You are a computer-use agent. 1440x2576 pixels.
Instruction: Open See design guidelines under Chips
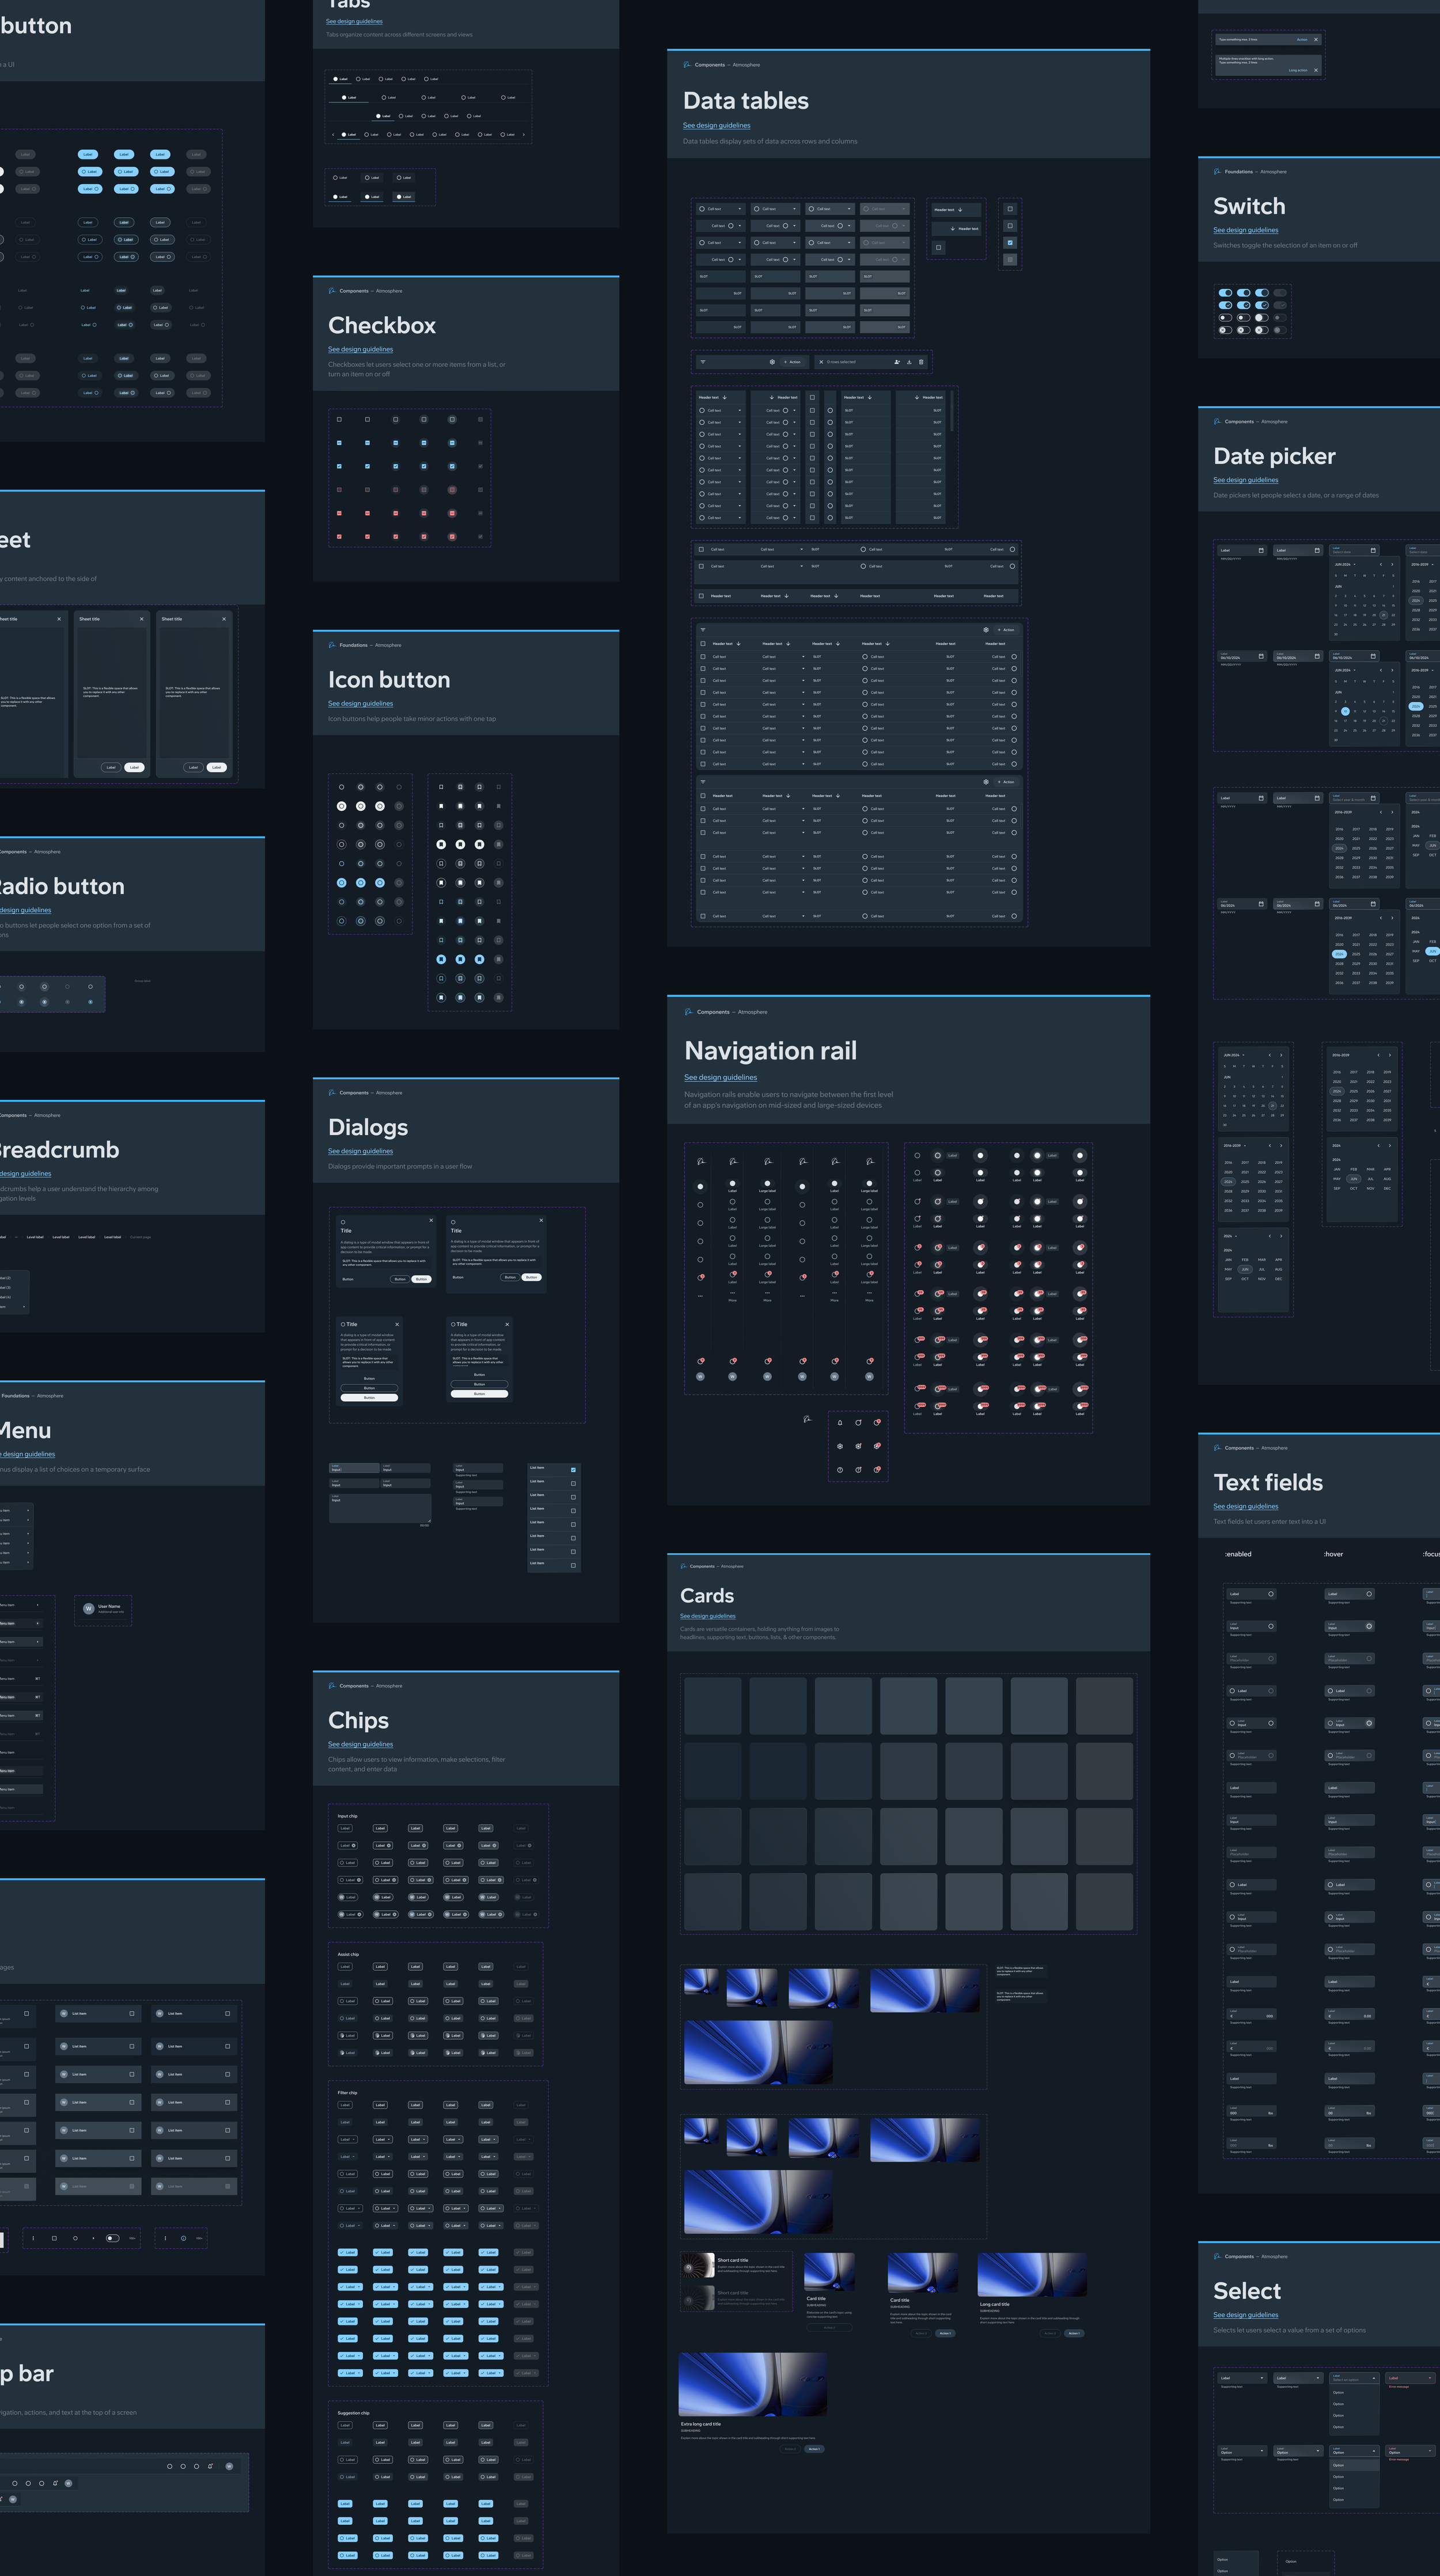click(x=360, y=1745)
